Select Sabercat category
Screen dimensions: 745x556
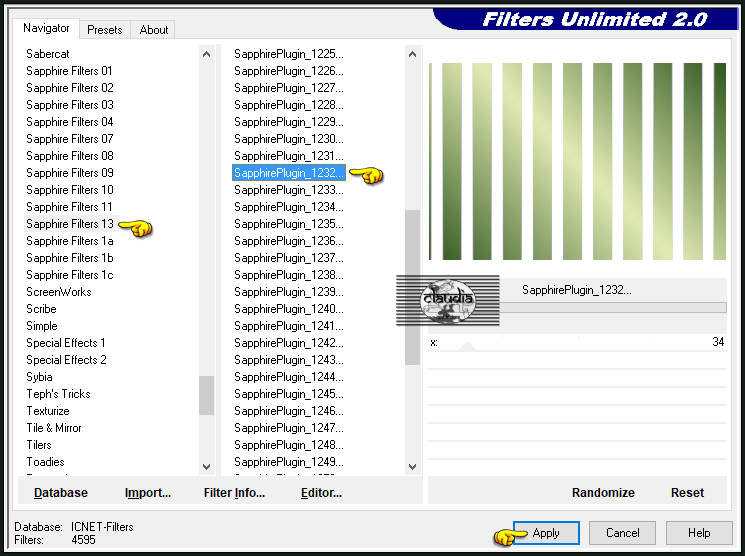48,54
